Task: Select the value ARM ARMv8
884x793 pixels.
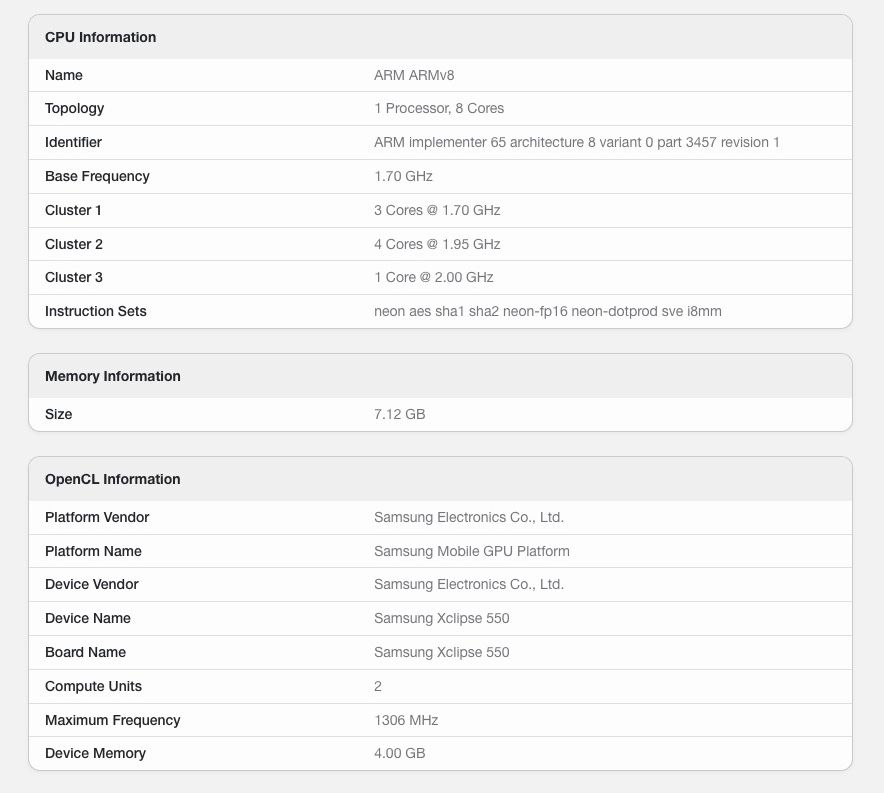Action: [414, 75]
